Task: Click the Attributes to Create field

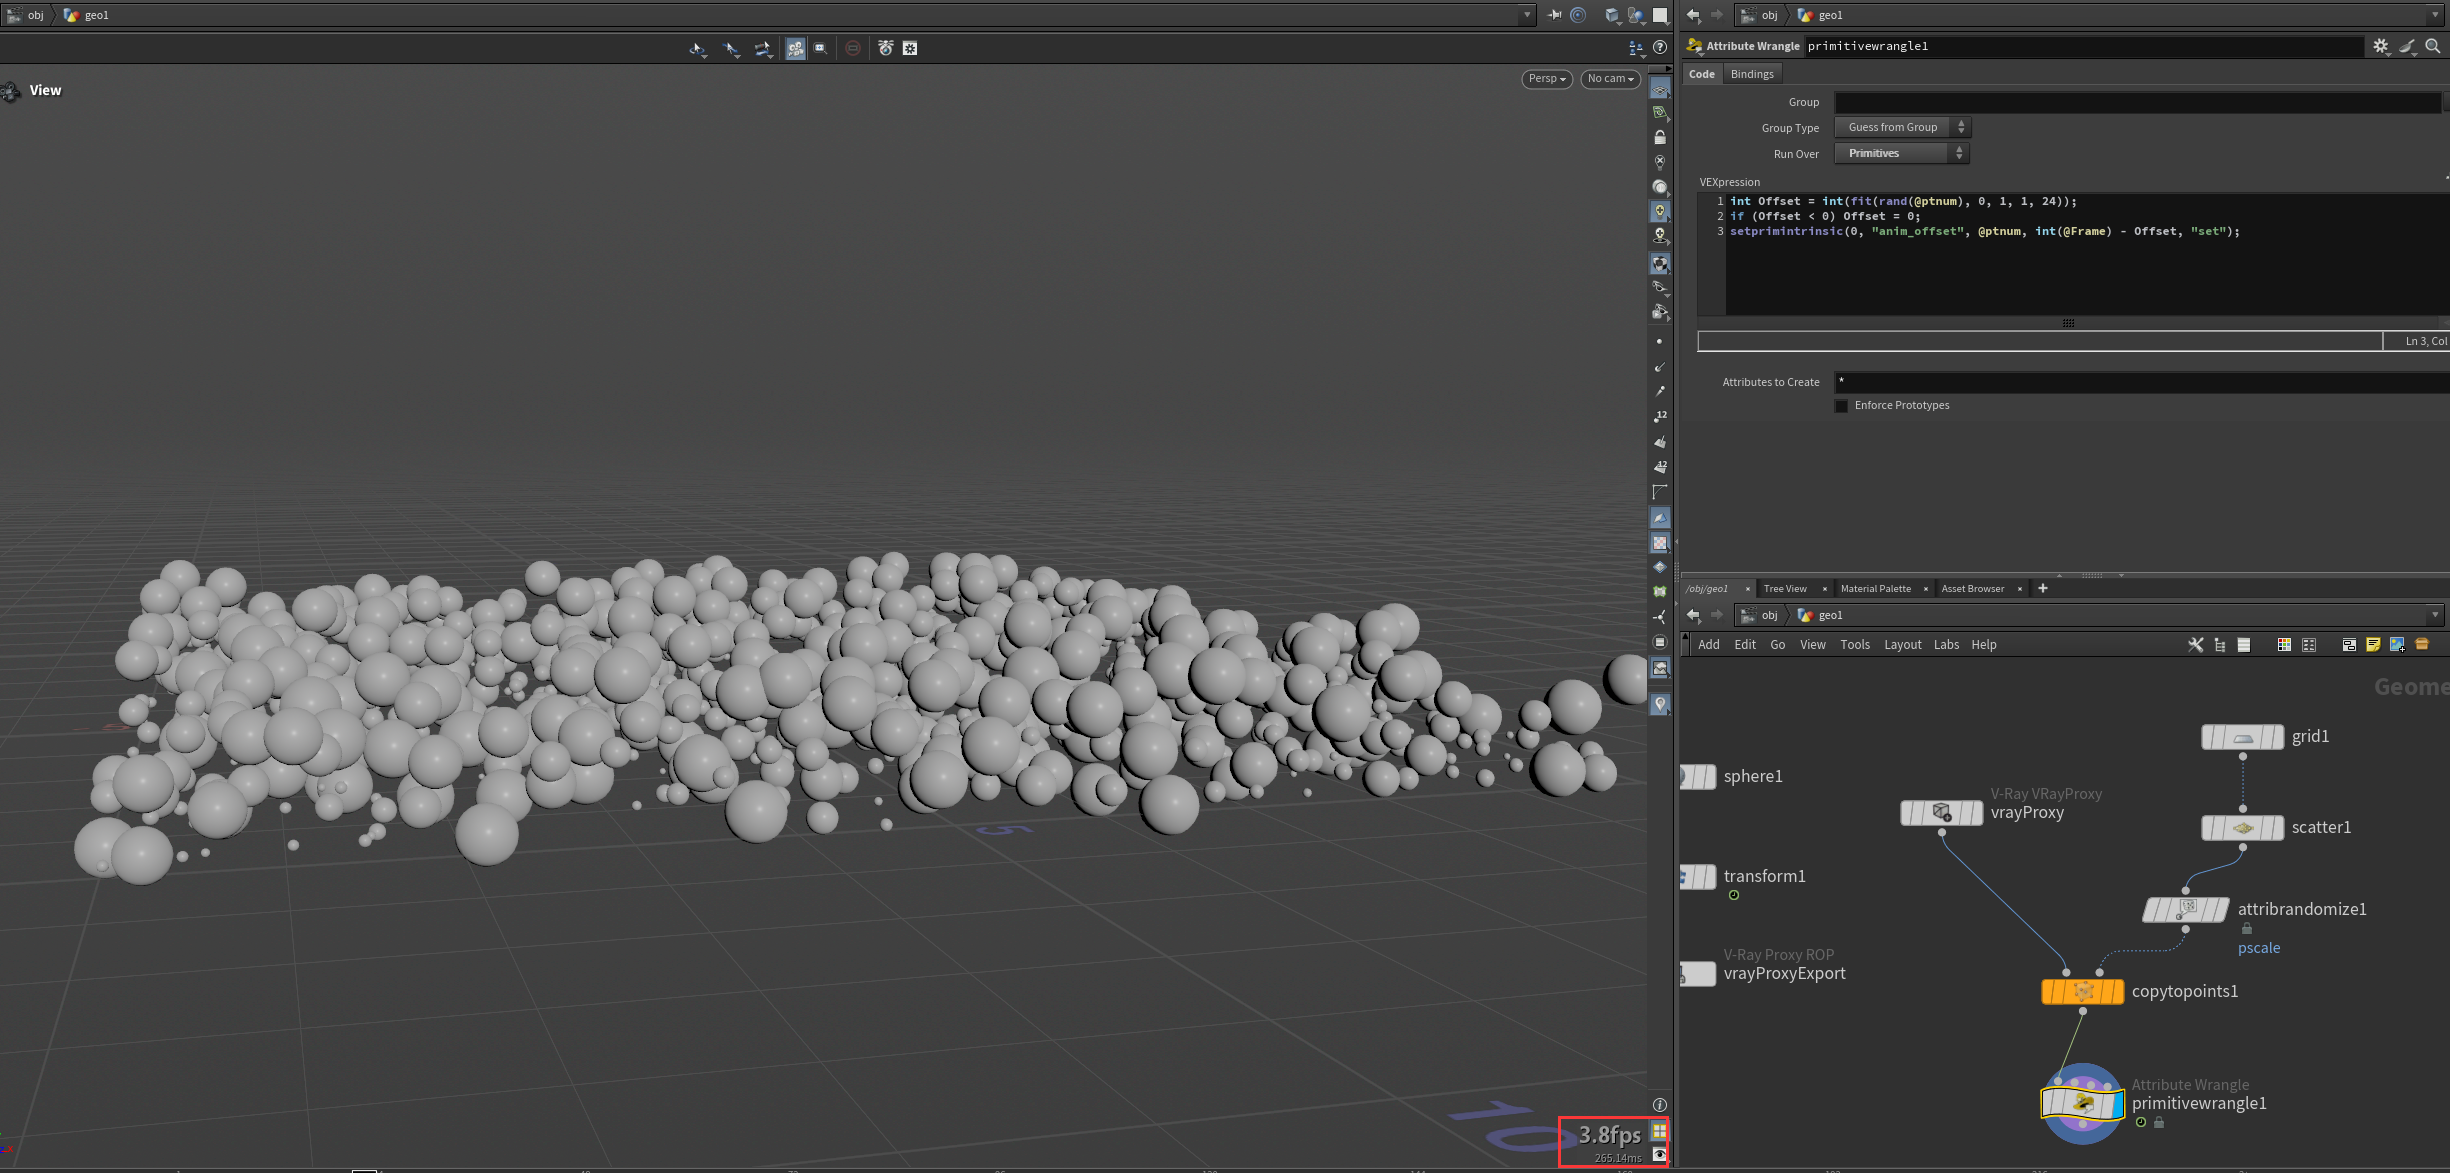Action: click(x=2142, y=382)
